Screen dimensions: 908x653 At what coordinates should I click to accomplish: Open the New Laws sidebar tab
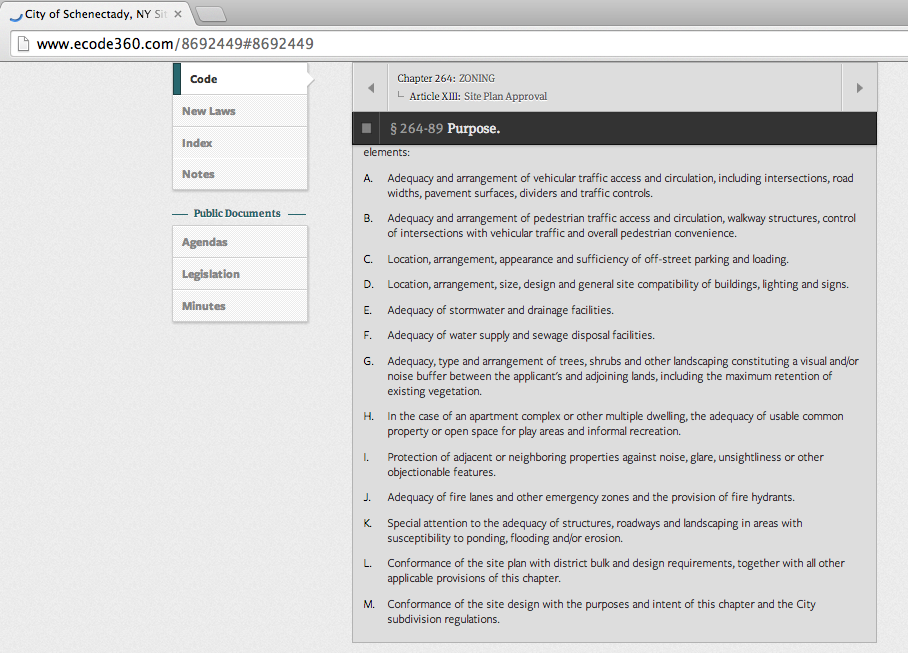240,111
